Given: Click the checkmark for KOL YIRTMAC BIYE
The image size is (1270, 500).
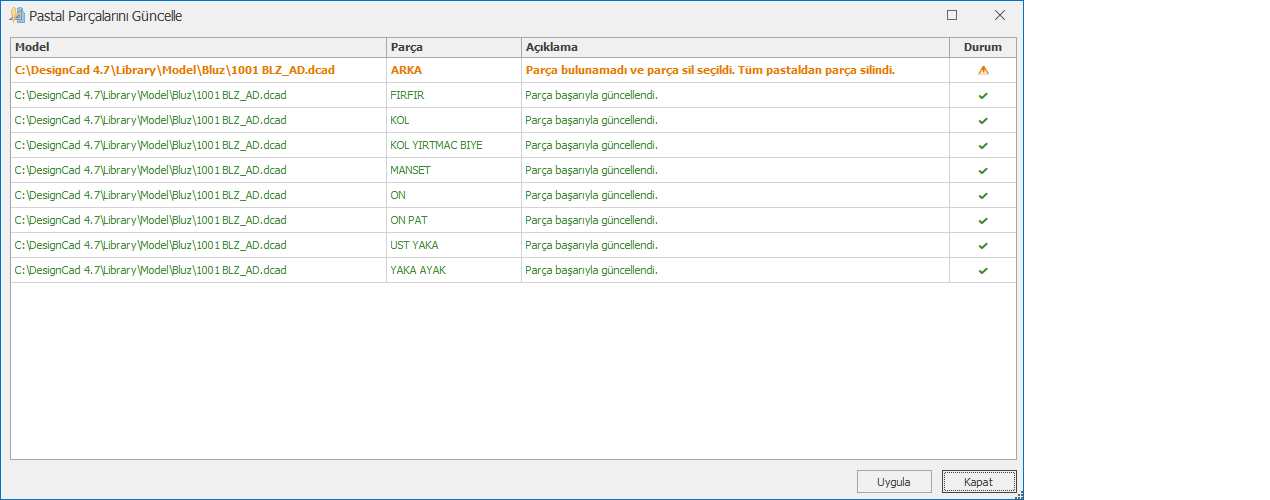Looking at the screenshot, I should (983, 146).
